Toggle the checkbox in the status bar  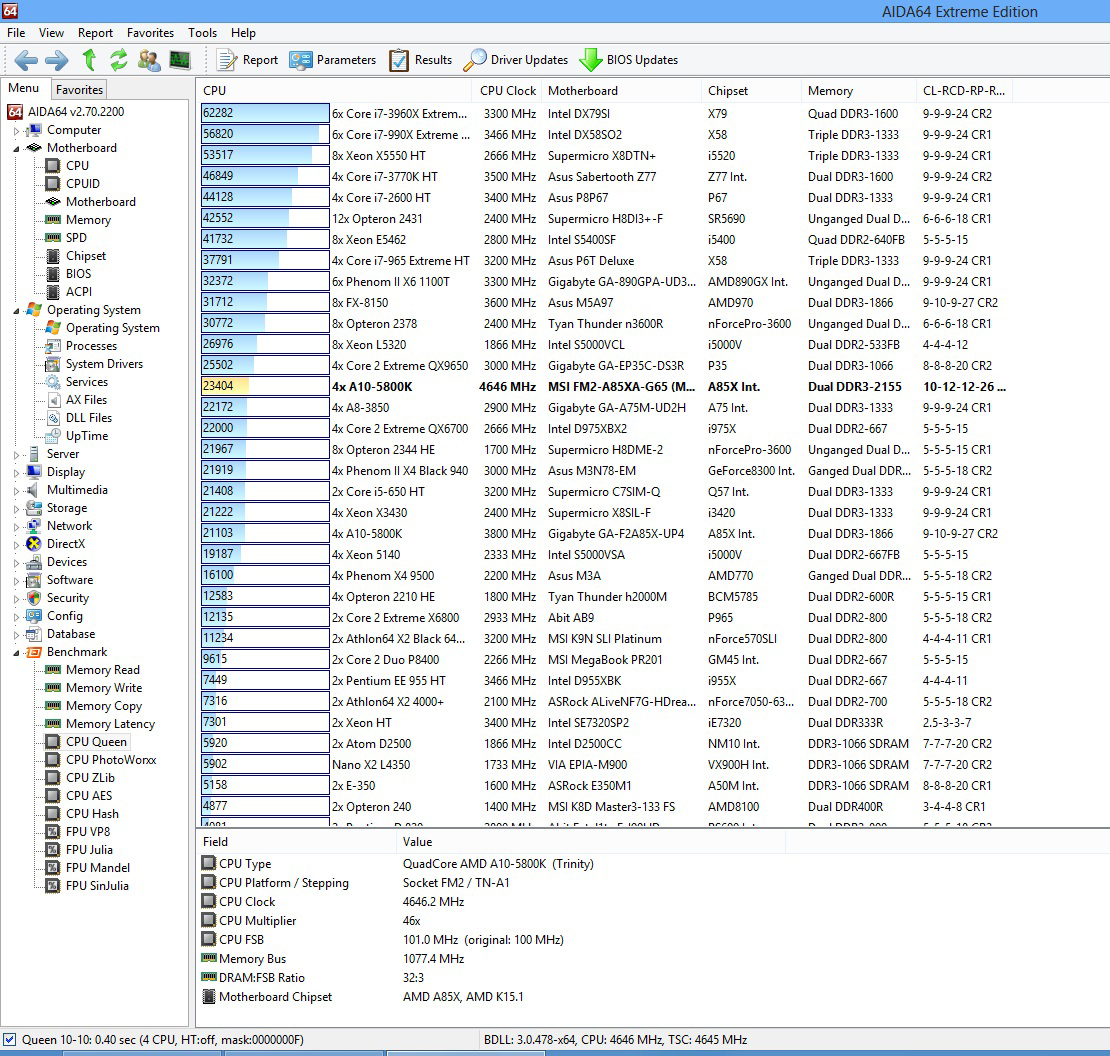(x=9, y=1040)
